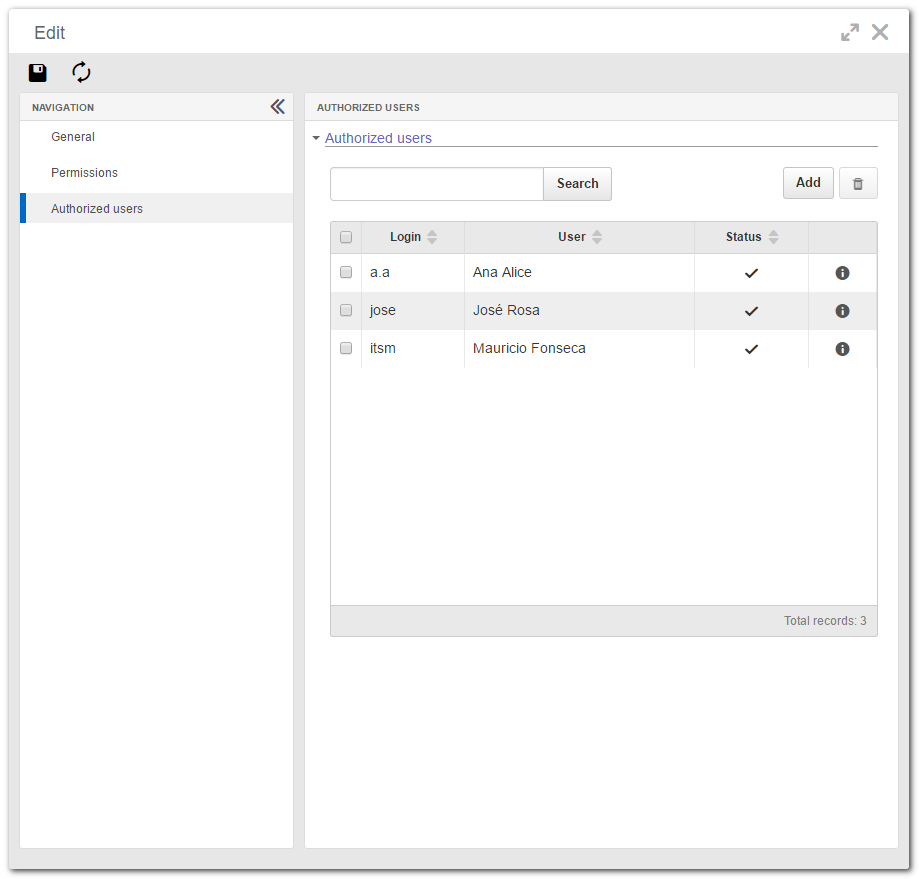The width and height of the screenshot is (919, 879).
Task: Sort table by Login column arrows
Action: (x=432, y=237)
